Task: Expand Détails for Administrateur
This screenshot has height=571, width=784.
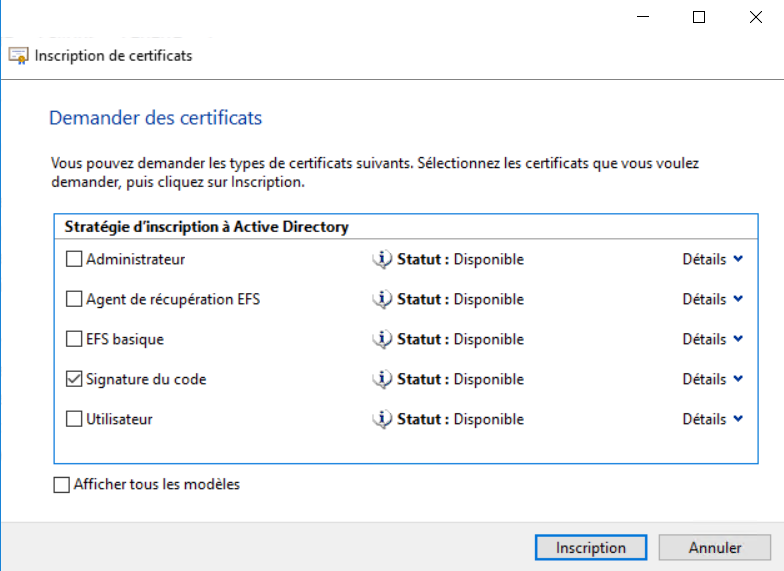Action: point(713,259)
